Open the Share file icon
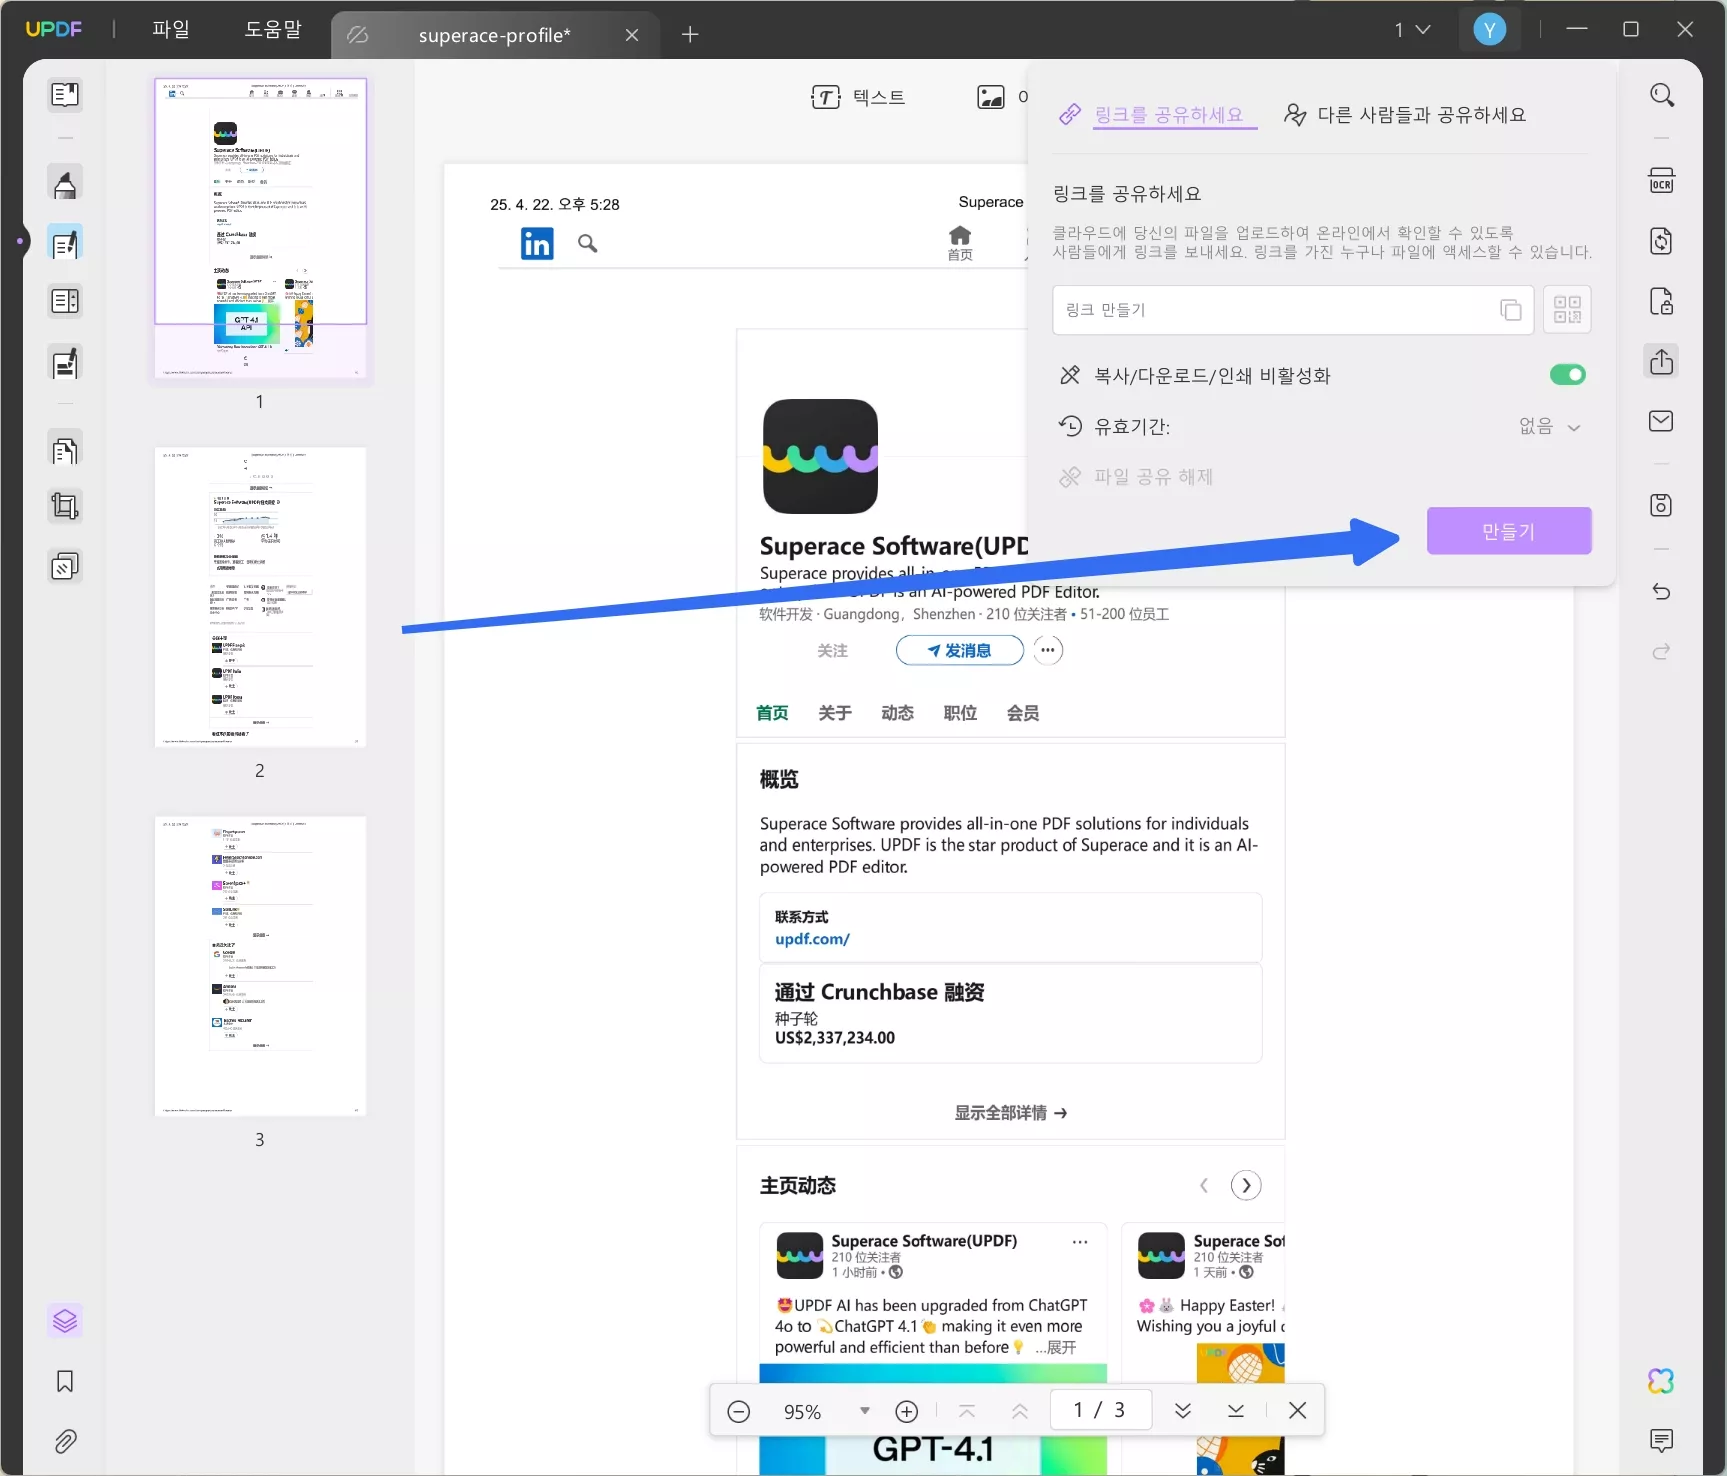 pos(1662,361)
